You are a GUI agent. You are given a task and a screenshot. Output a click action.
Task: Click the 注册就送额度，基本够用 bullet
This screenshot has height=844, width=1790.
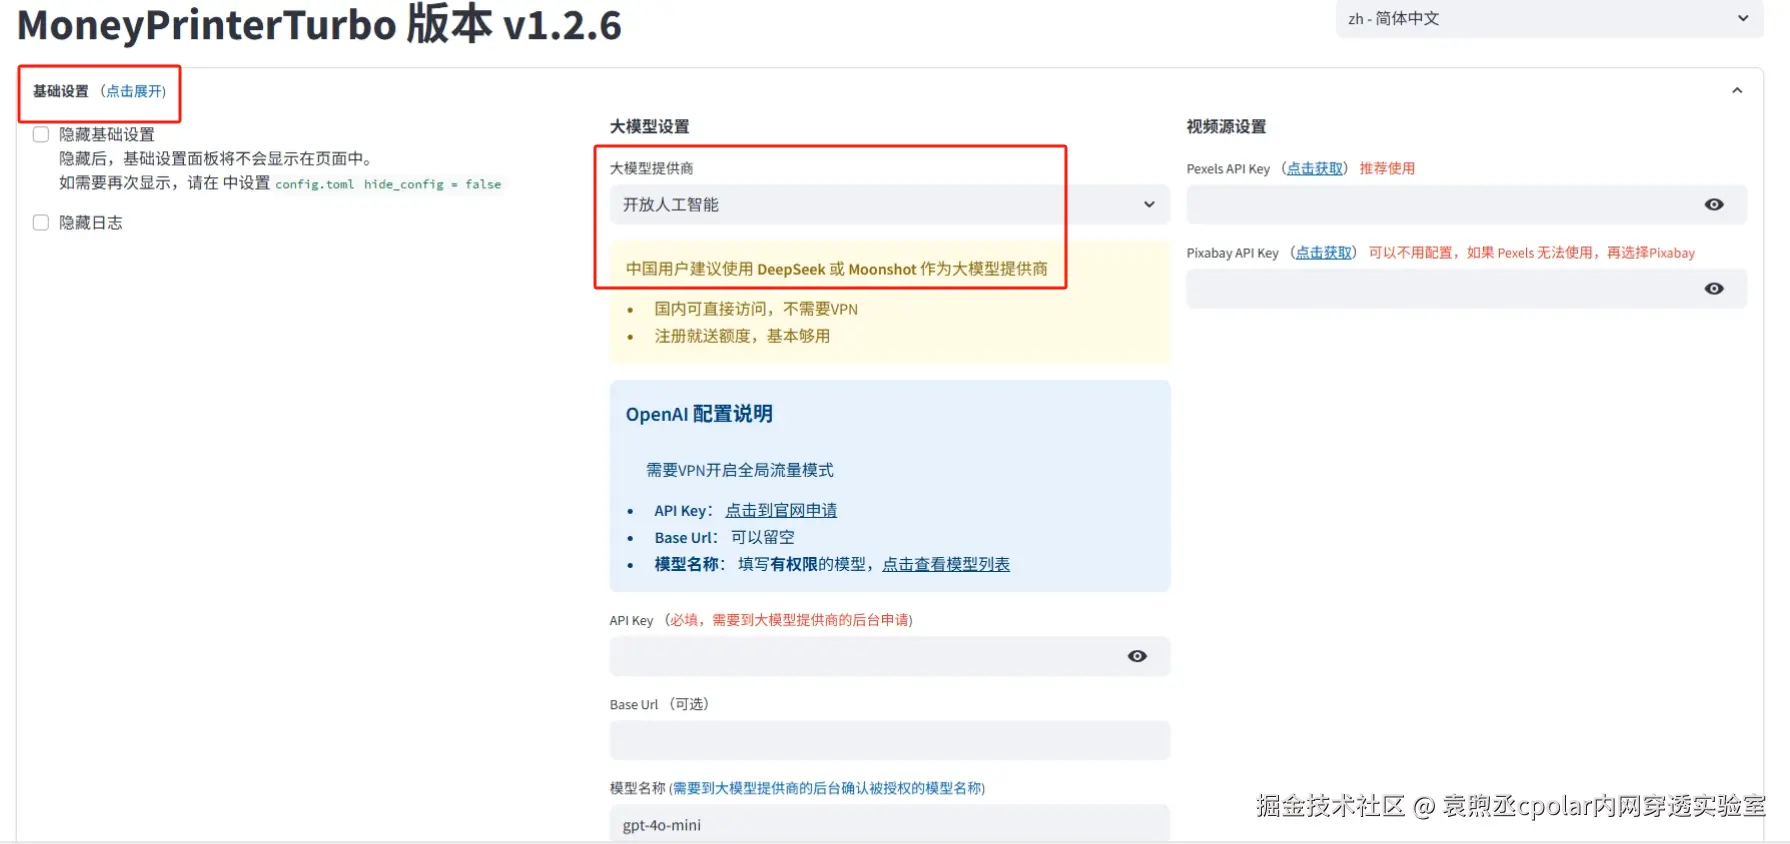click(x=742, y=336)
